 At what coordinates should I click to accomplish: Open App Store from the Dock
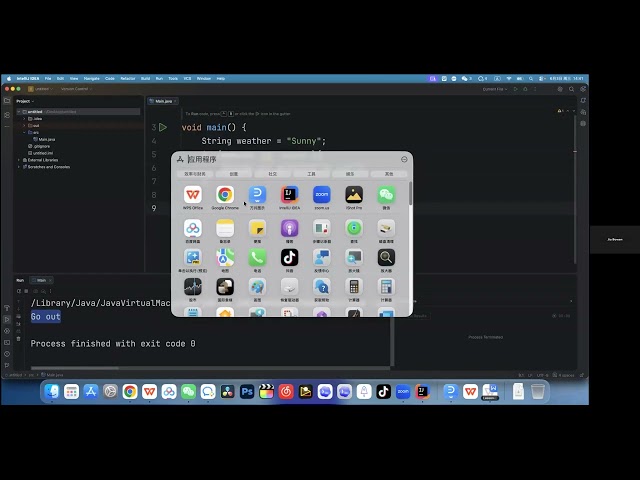pos(91,392)
